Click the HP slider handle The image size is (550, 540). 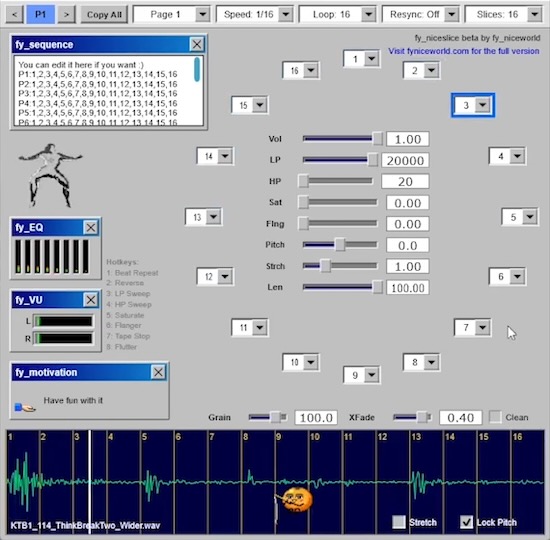point(303,181)
